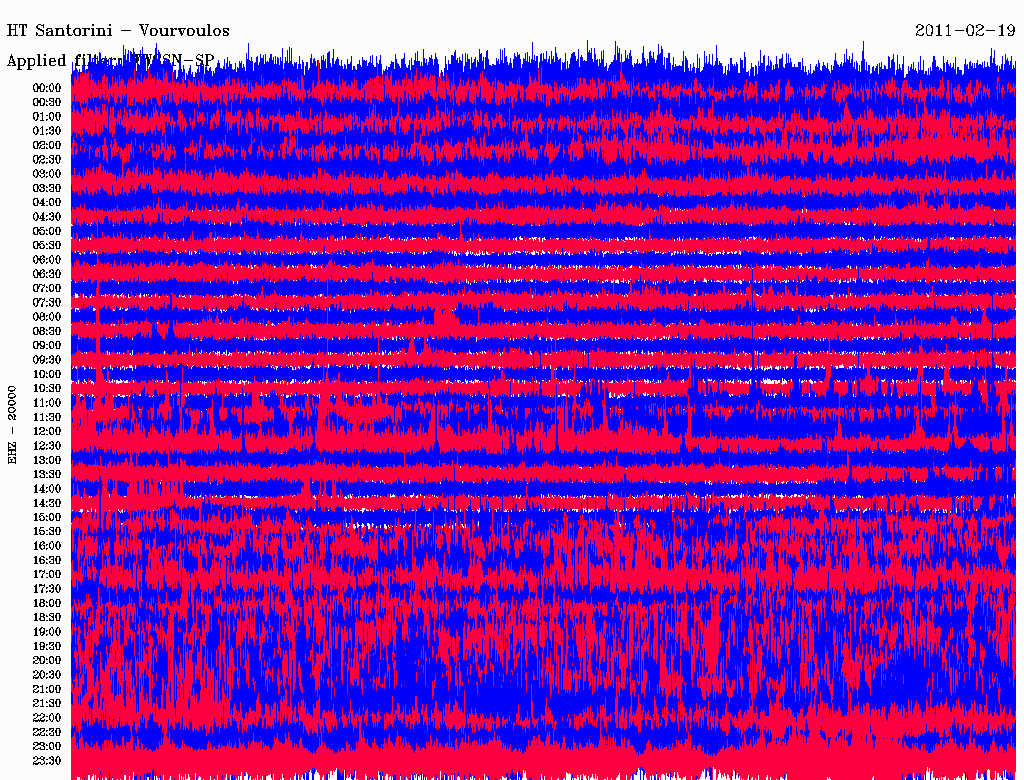
Task: Select the 00:00 time label
Action: pyautogui.click(x=47, y=88)
